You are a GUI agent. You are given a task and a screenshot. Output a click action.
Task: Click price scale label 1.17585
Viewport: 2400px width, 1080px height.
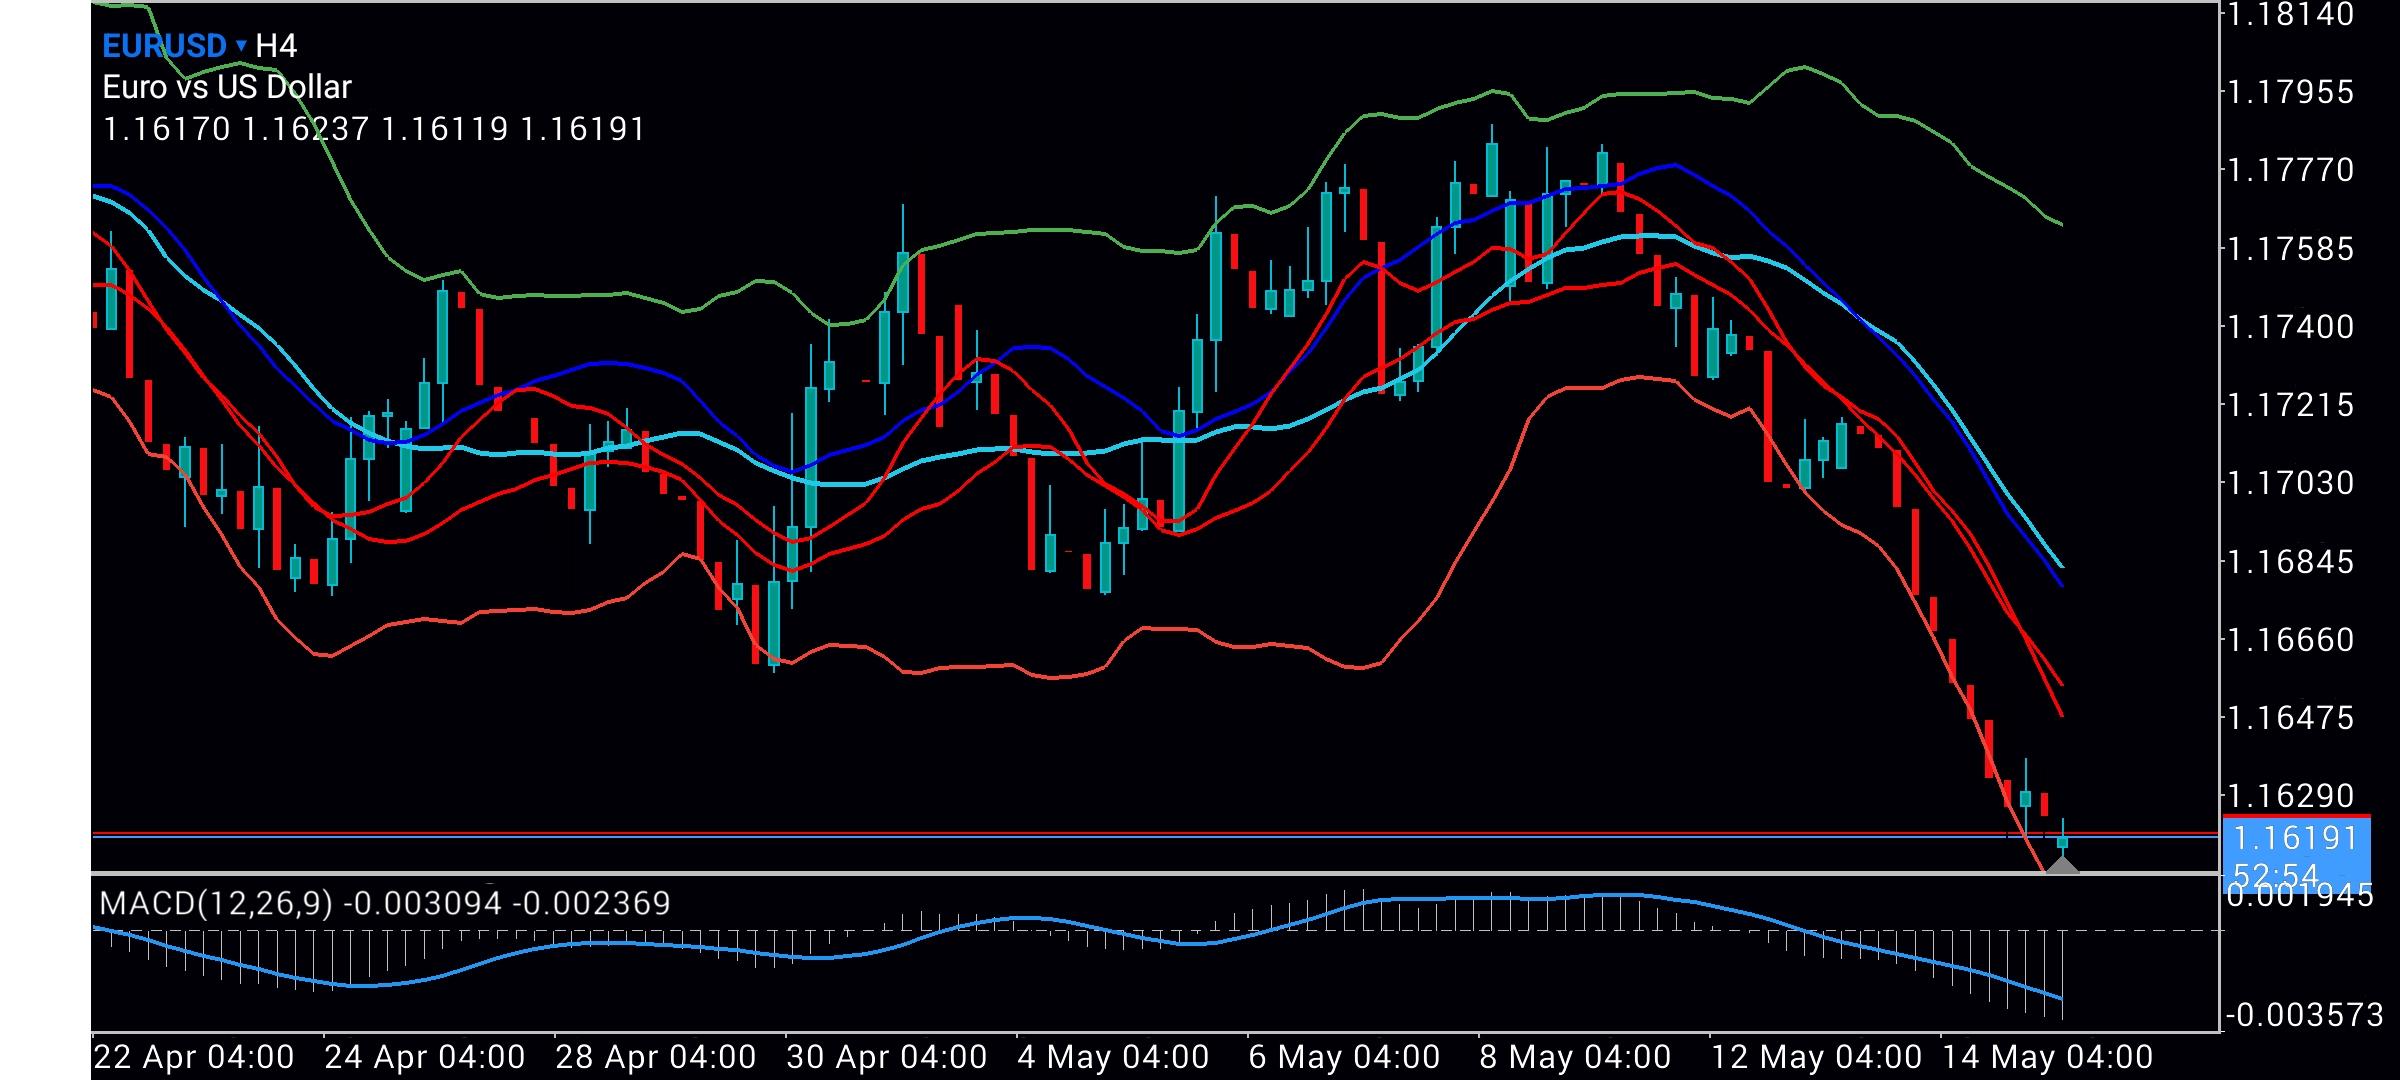click(x=2289, y=248)
